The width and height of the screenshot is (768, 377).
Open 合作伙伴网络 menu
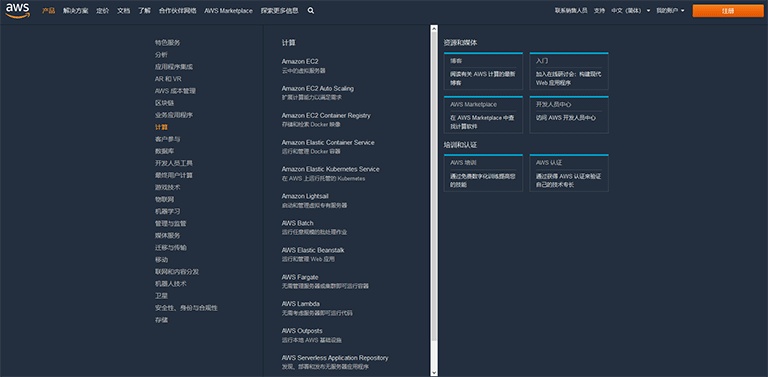coord(178,11)
